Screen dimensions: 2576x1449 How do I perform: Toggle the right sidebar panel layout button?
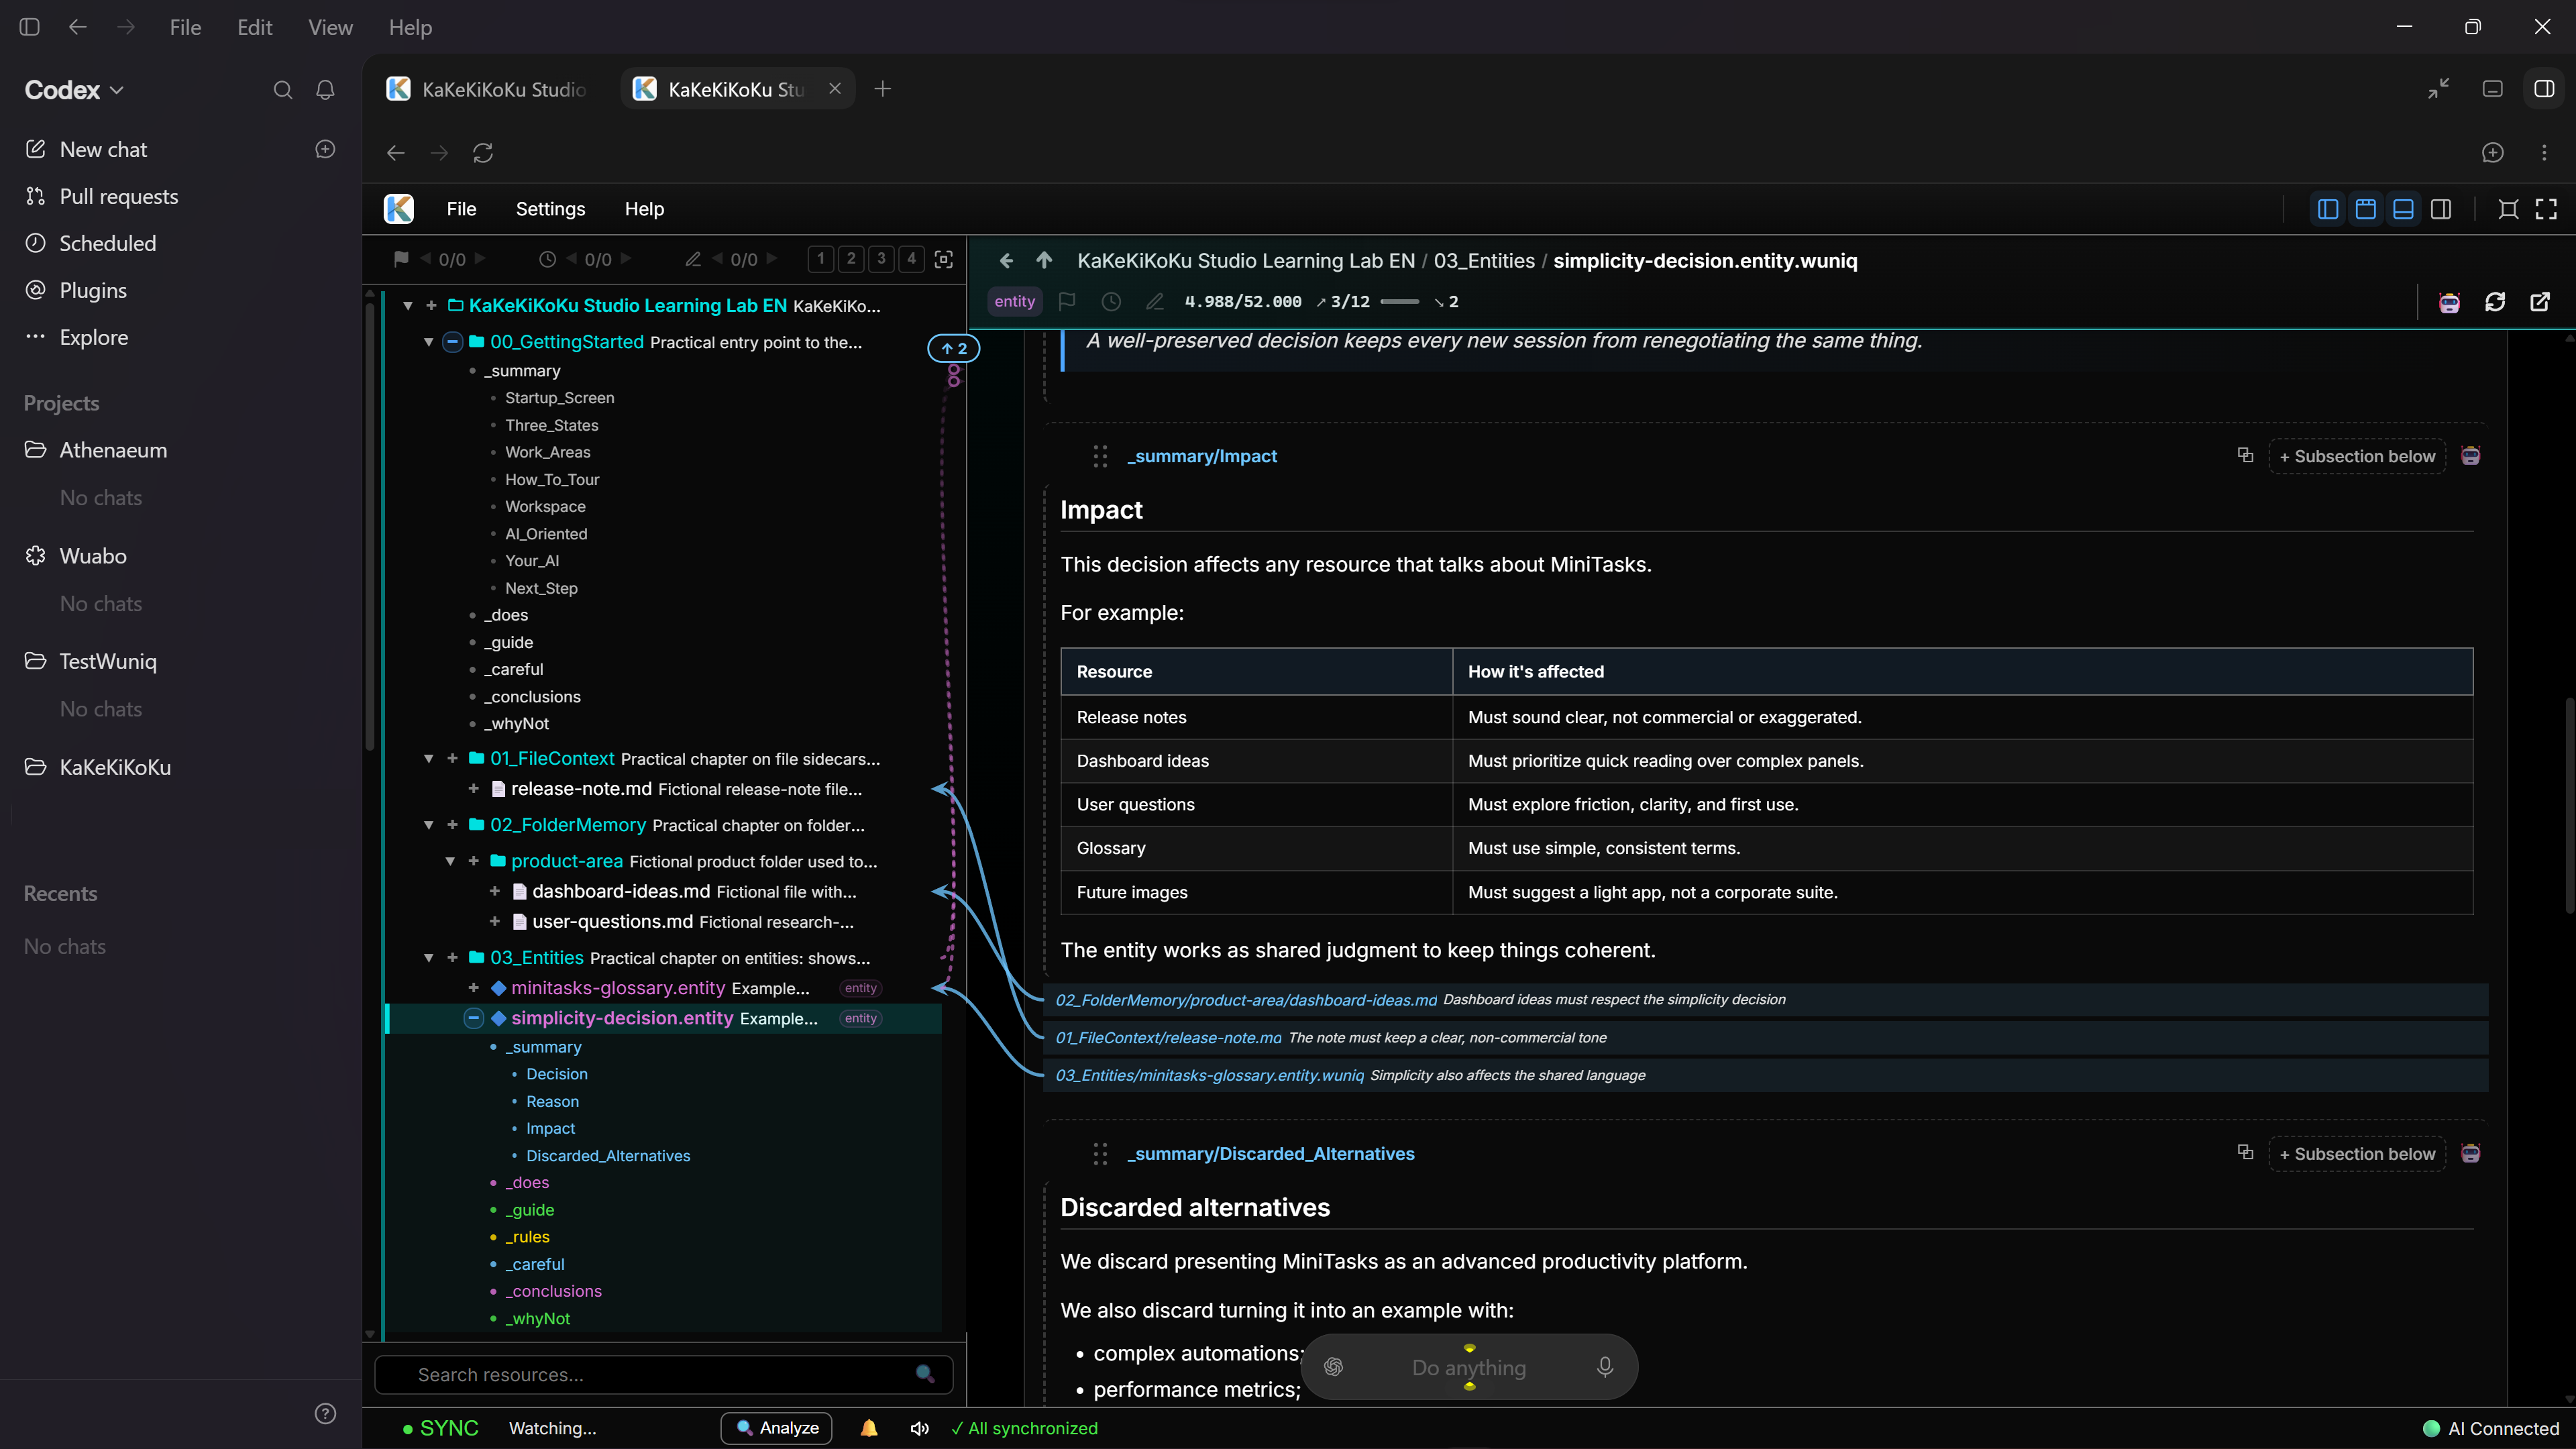(2441, 209)
